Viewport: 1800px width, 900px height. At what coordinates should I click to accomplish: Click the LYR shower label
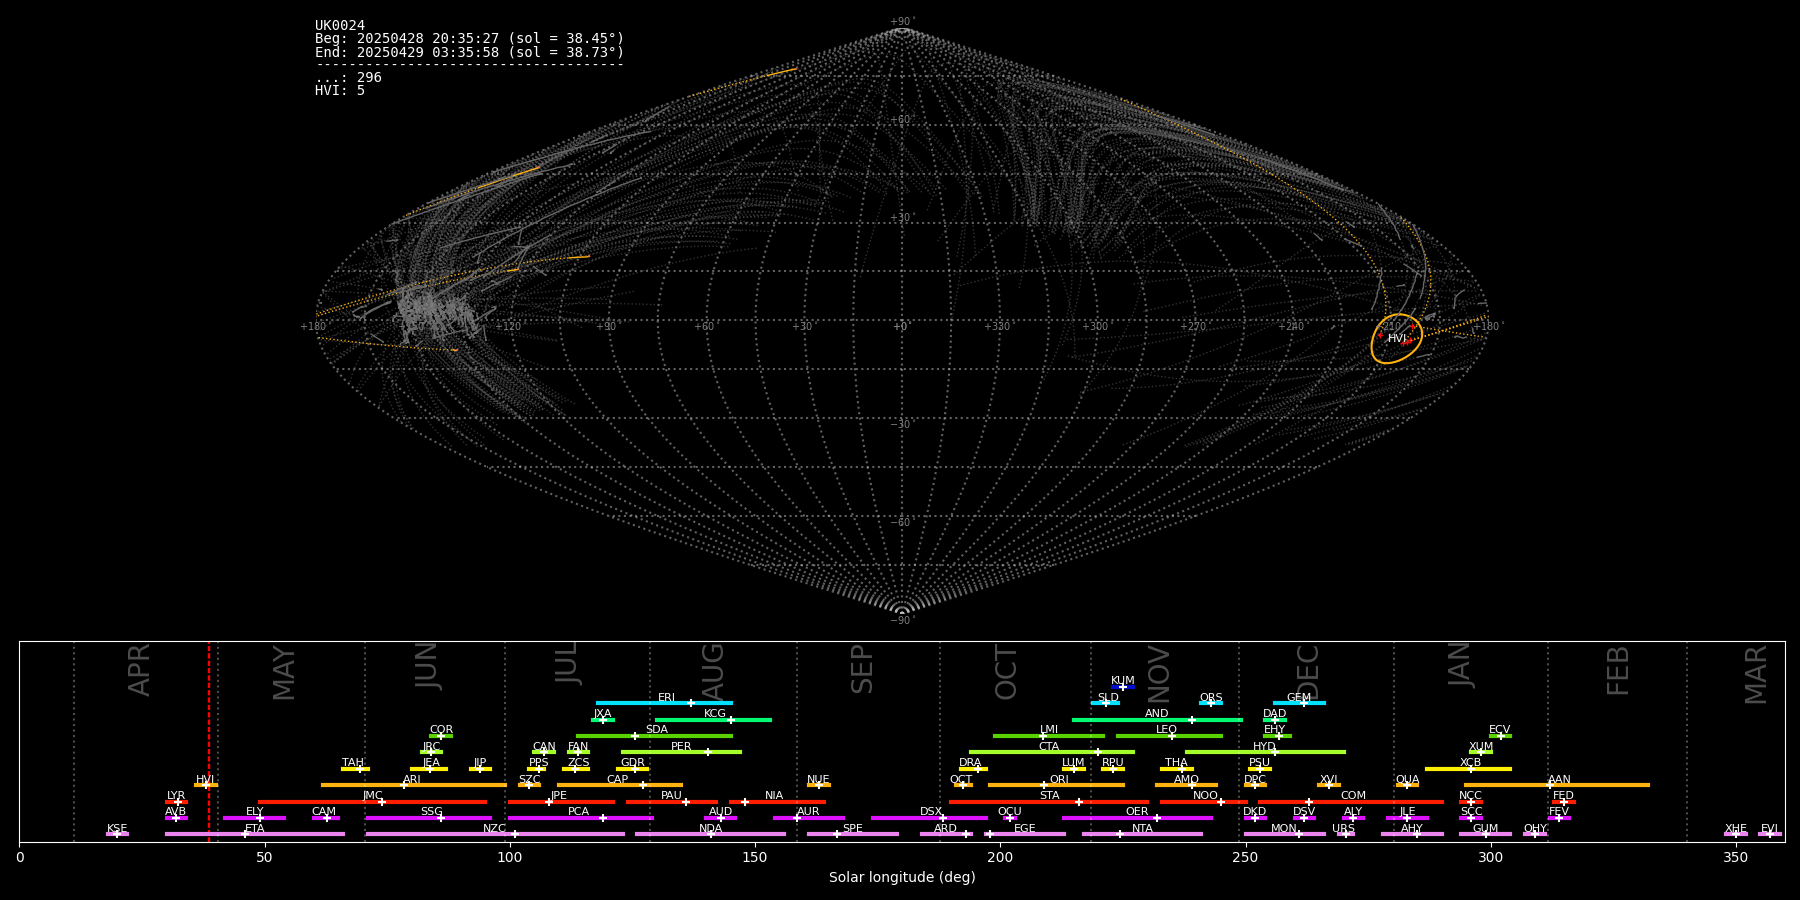(x=176, y=796)
